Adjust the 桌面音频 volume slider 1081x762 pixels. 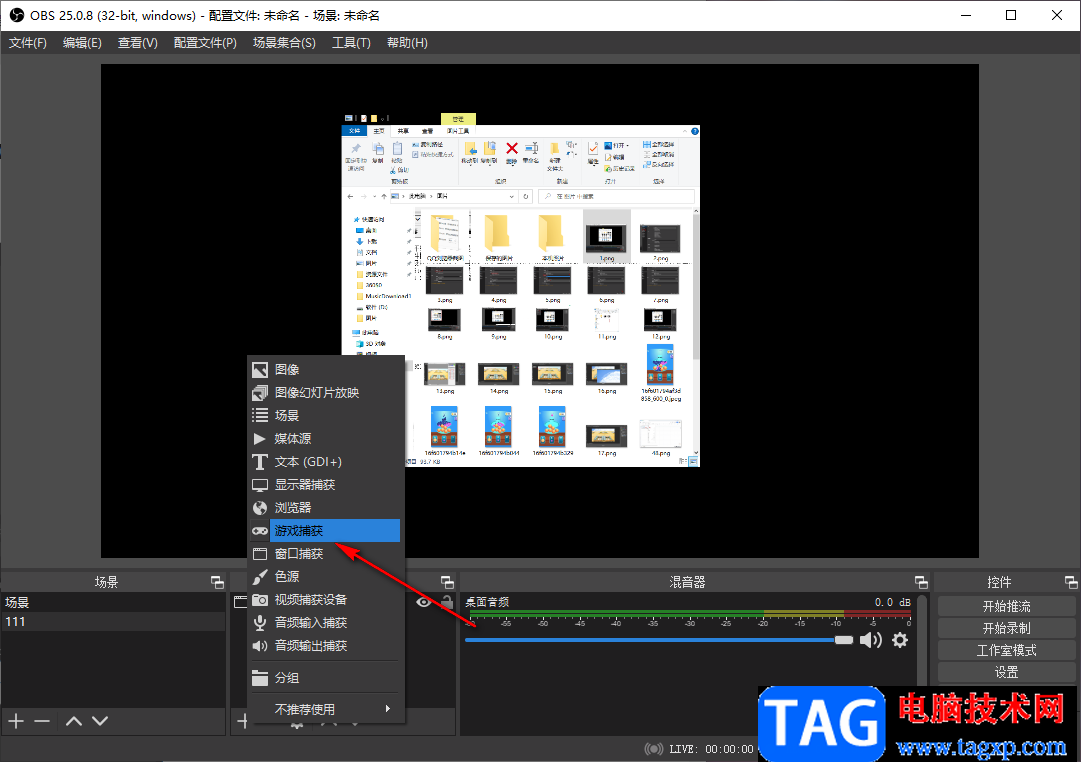point(659,640)
